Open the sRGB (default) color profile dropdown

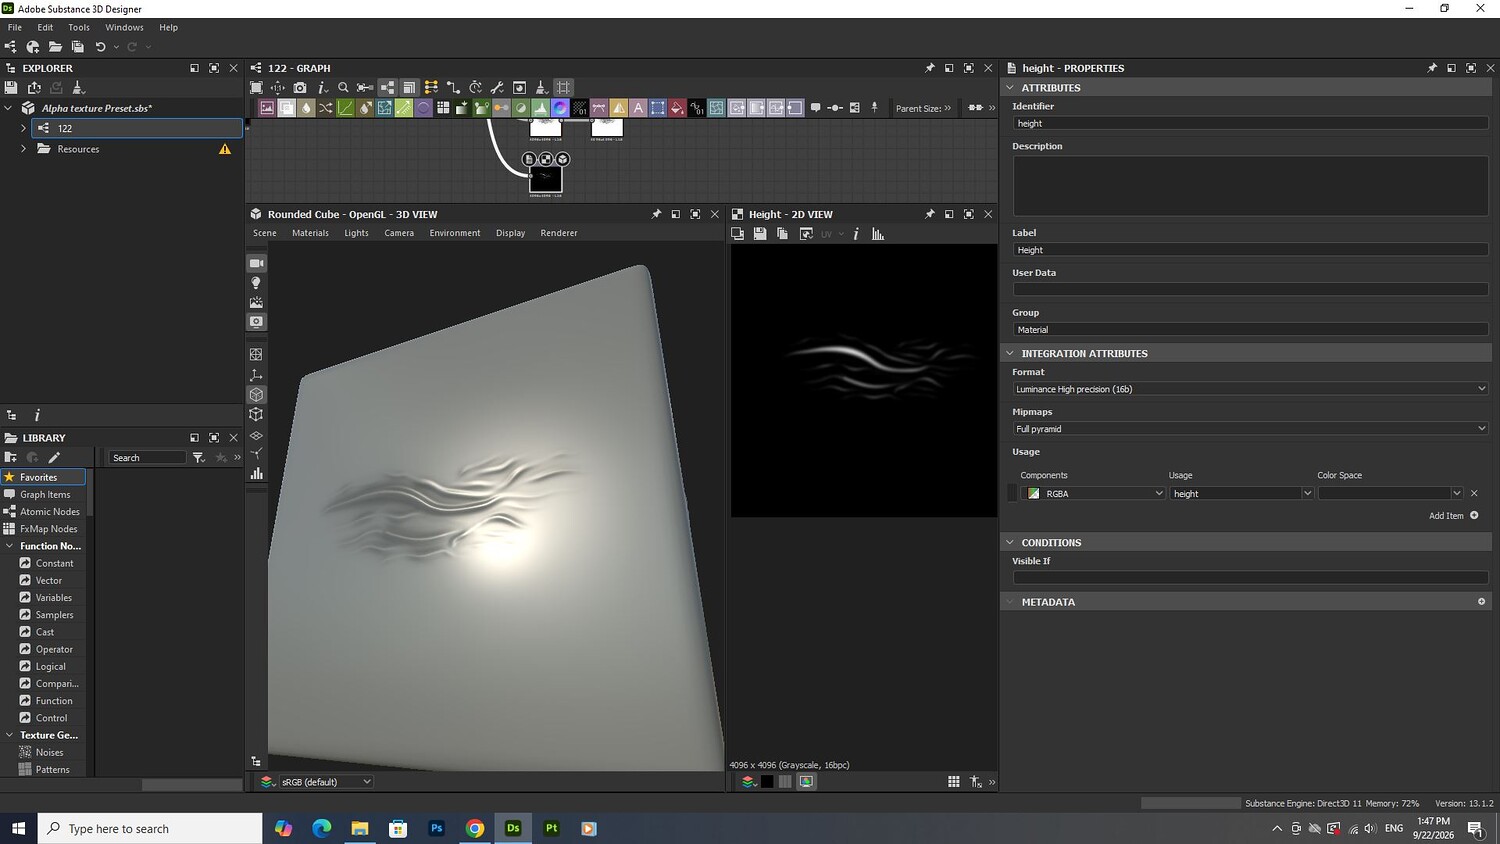click(317, 782)
